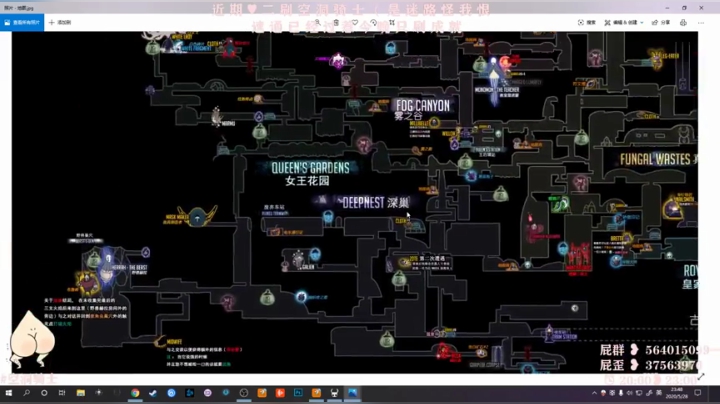This screenshot has width=720, height=404.
Task: Click the taskbar search magnifier
Action: [x=26, y=393]
